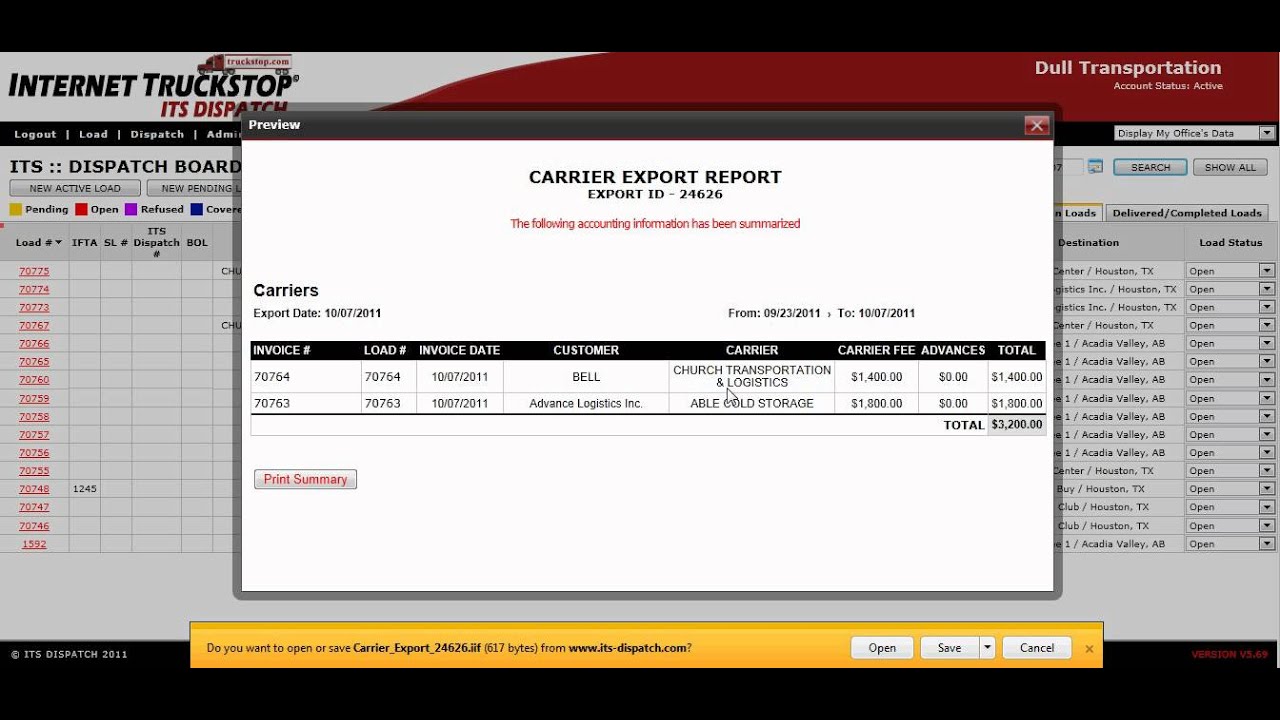This screenshot has height=720, width=1280.
Task: Open load 70773 link
Action: tap(34, 307)
